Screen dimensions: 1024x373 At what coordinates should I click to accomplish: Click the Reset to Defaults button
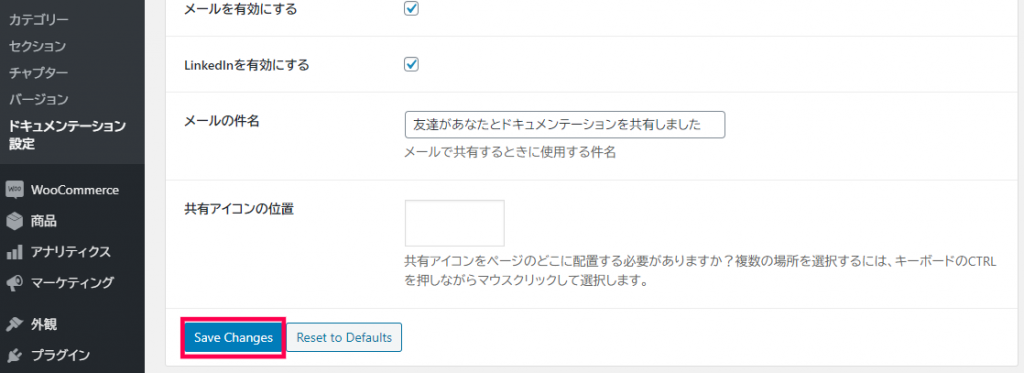pos(344,338)
